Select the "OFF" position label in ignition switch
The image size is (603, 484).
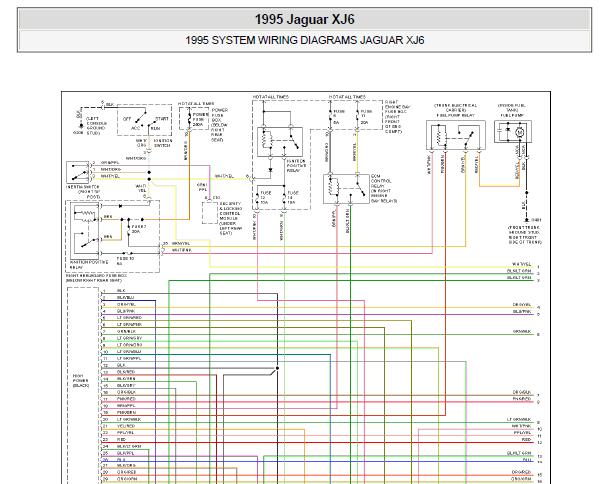coord(127,119)
